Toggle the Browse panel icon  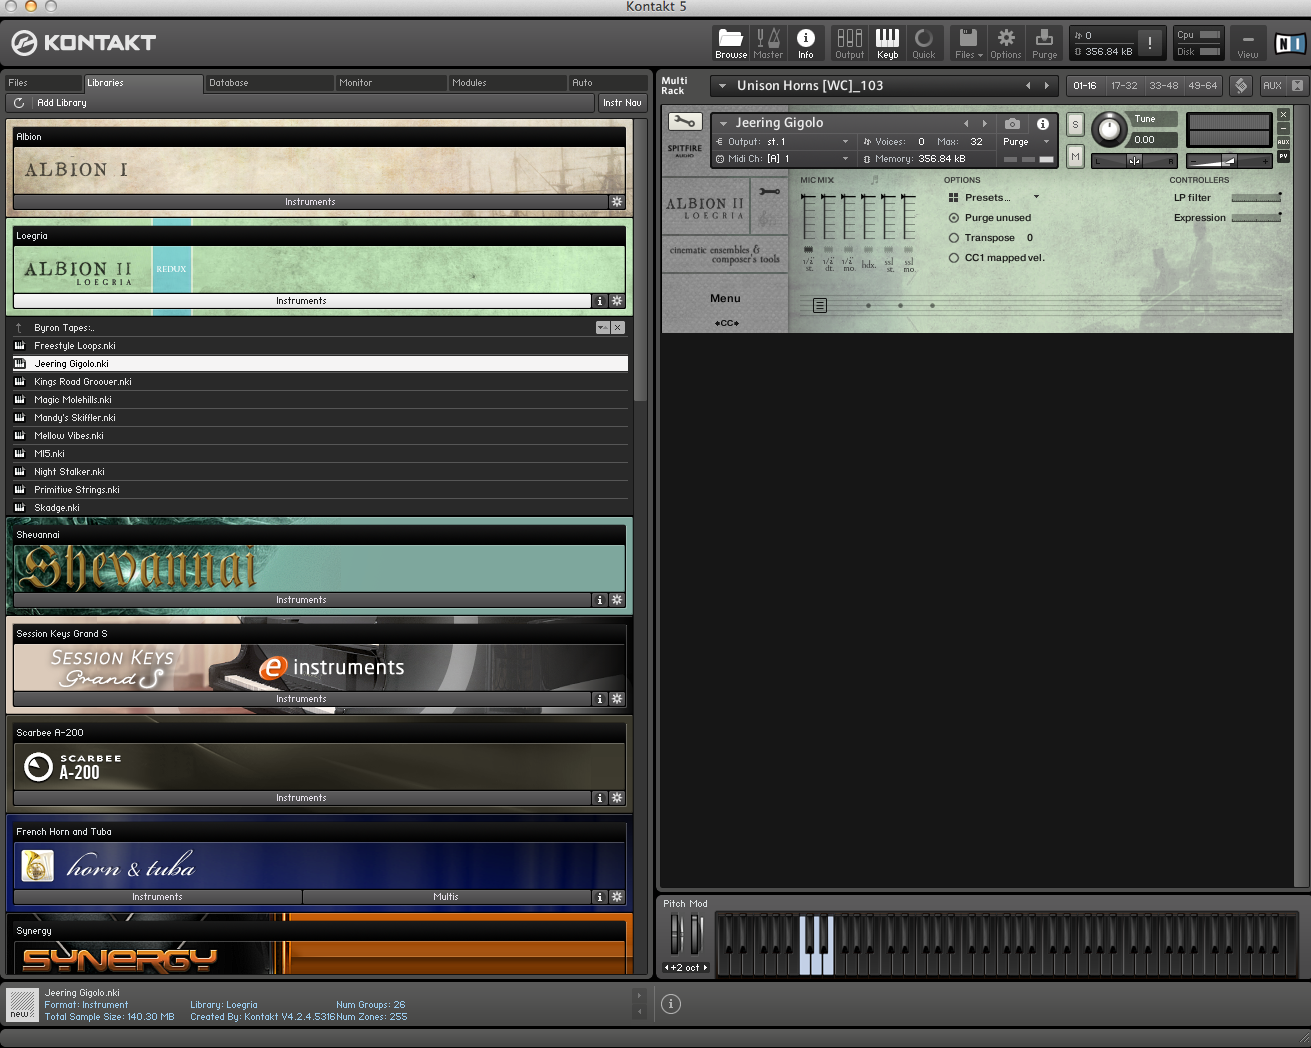(731, 43)
